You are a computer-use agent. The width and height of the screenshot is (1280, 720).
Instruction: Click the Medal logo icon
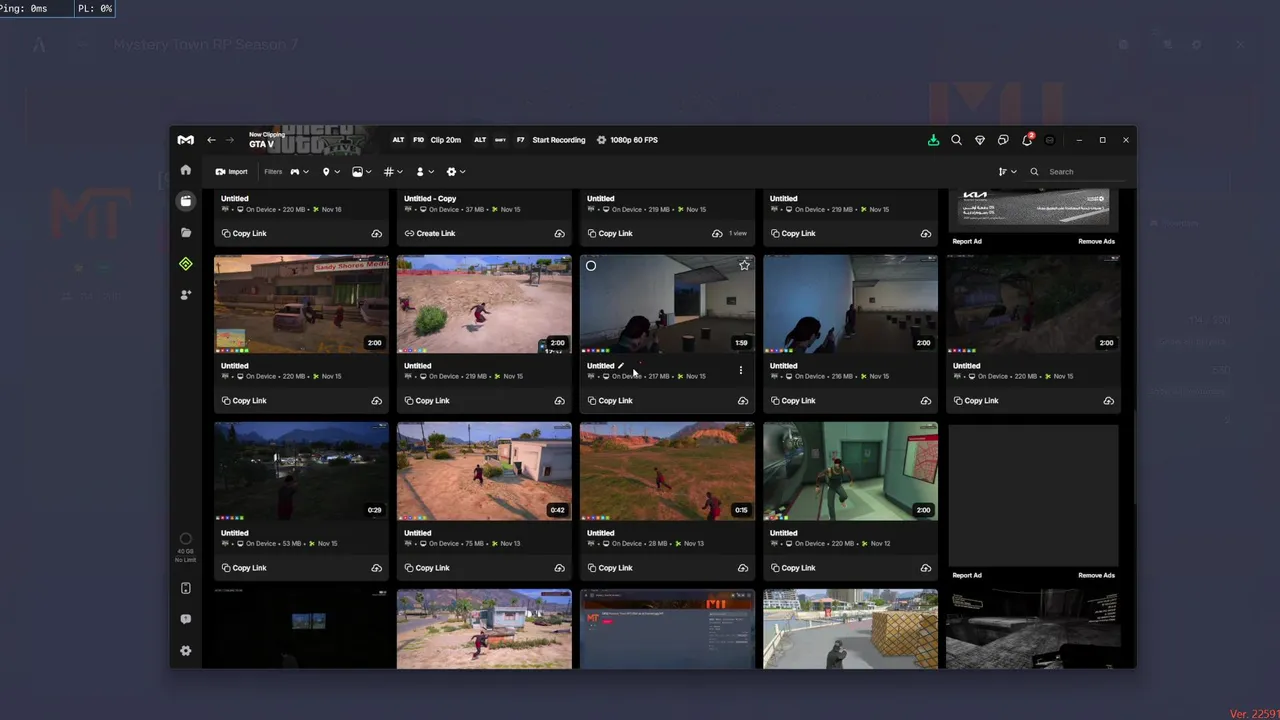coord(186,140)
